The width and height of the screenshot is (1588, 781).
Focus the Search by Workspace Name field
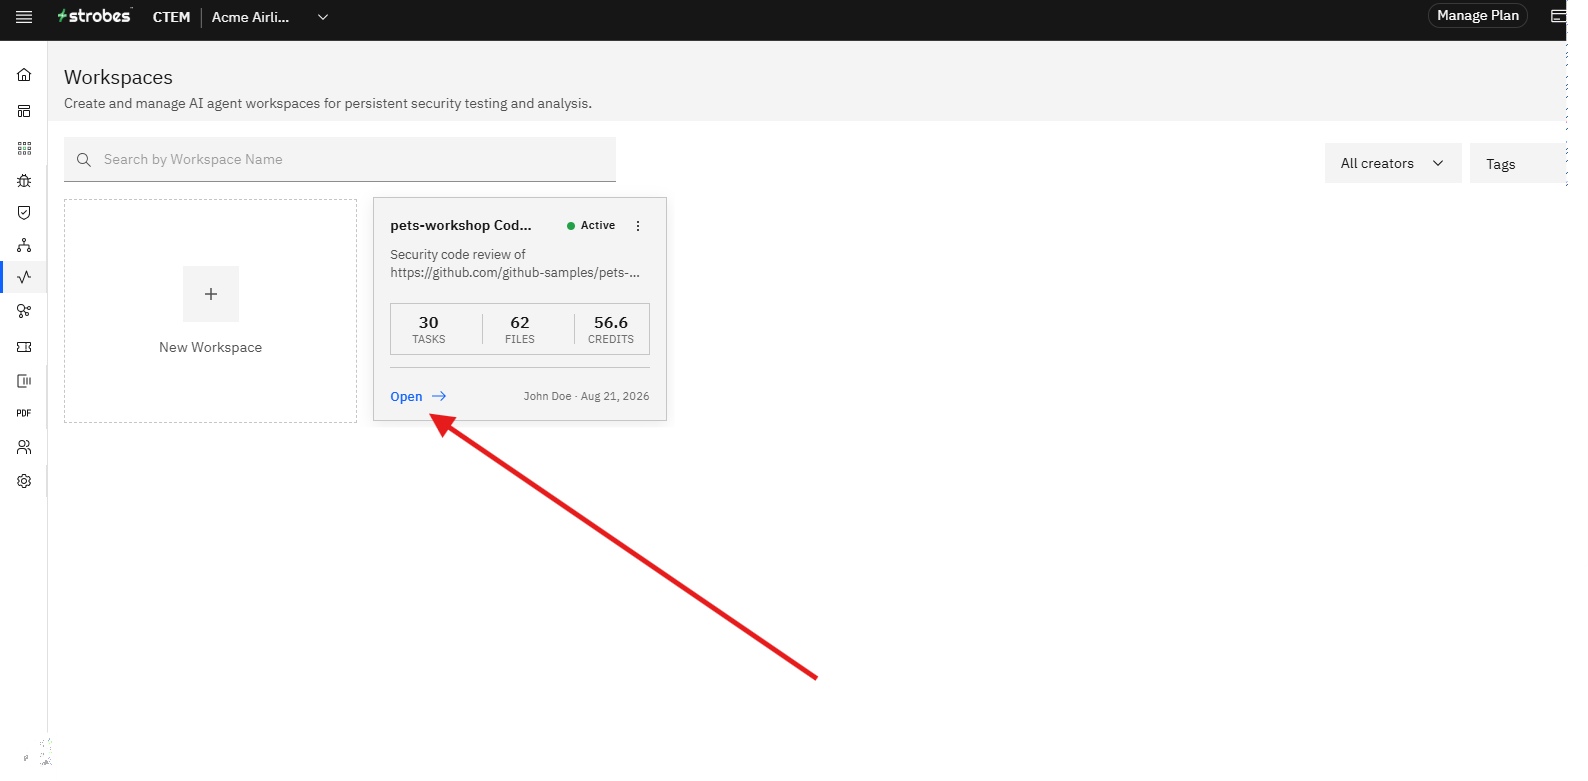click(340, 159)
